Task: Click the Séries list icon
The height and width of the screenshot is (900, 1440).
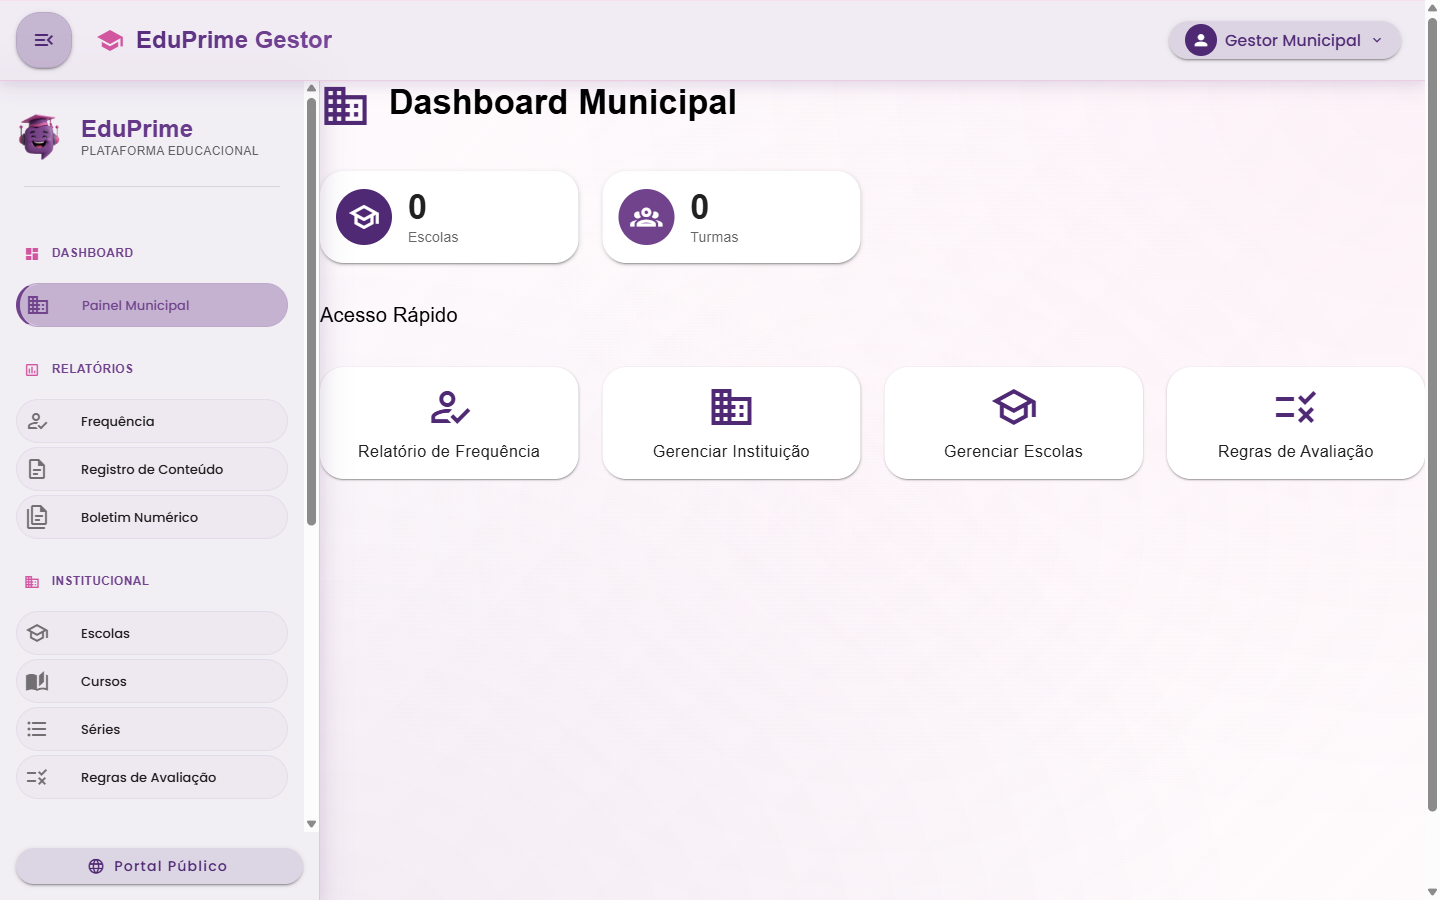Action: point(37,729)
